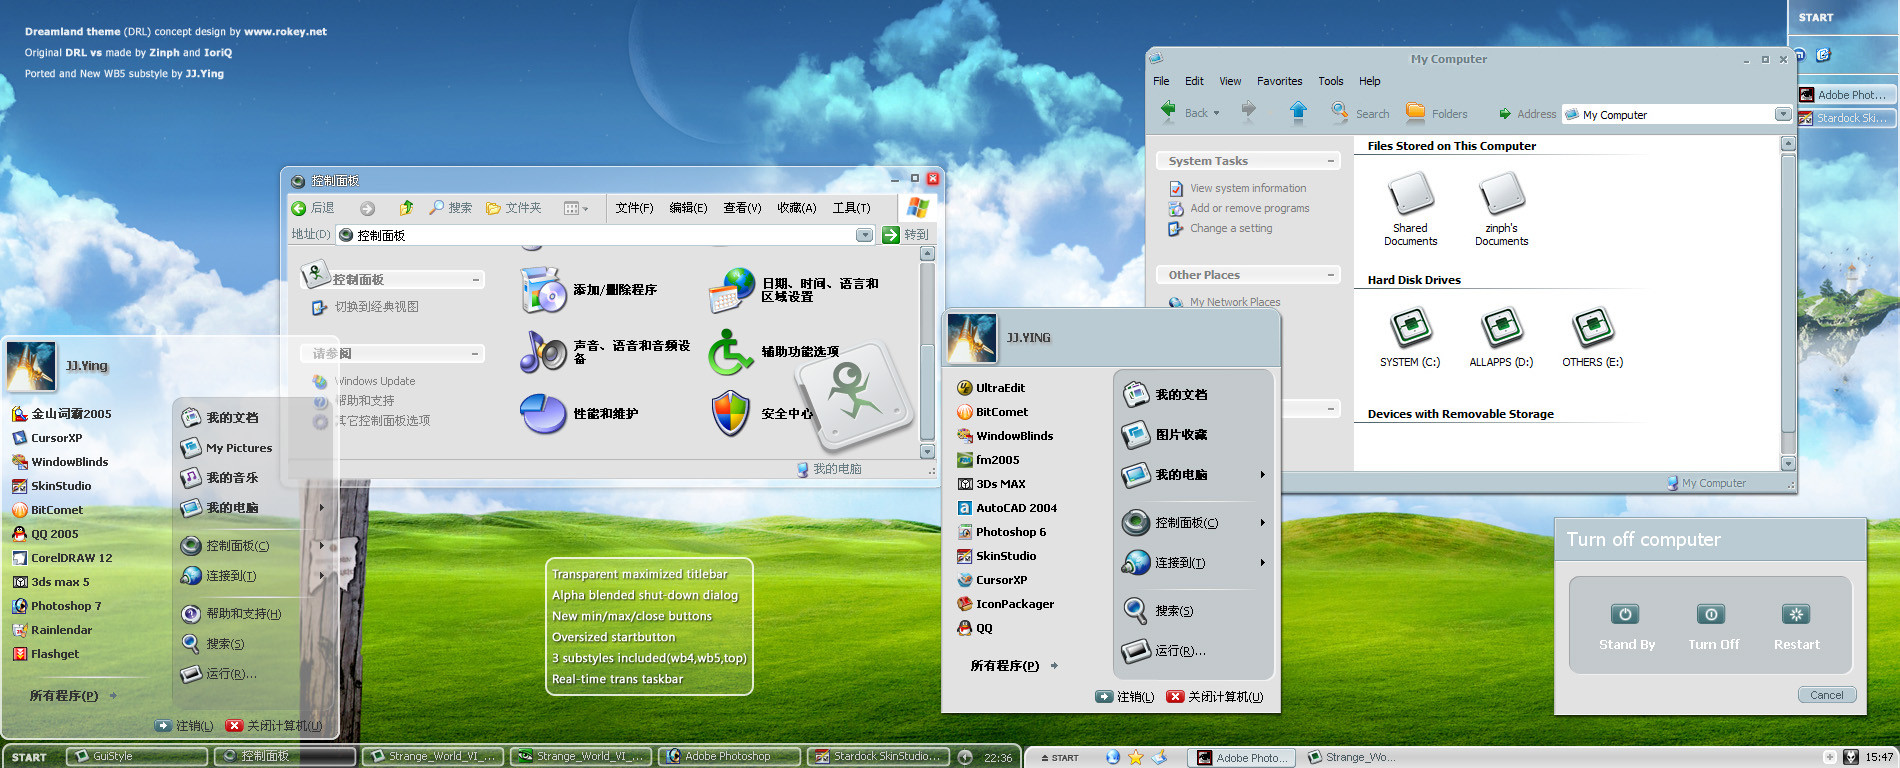Screen dimensions: 1900x768
Task: Expand the My Computer address dropdown
Action: pyautogui.click(x=1782, y=114)
